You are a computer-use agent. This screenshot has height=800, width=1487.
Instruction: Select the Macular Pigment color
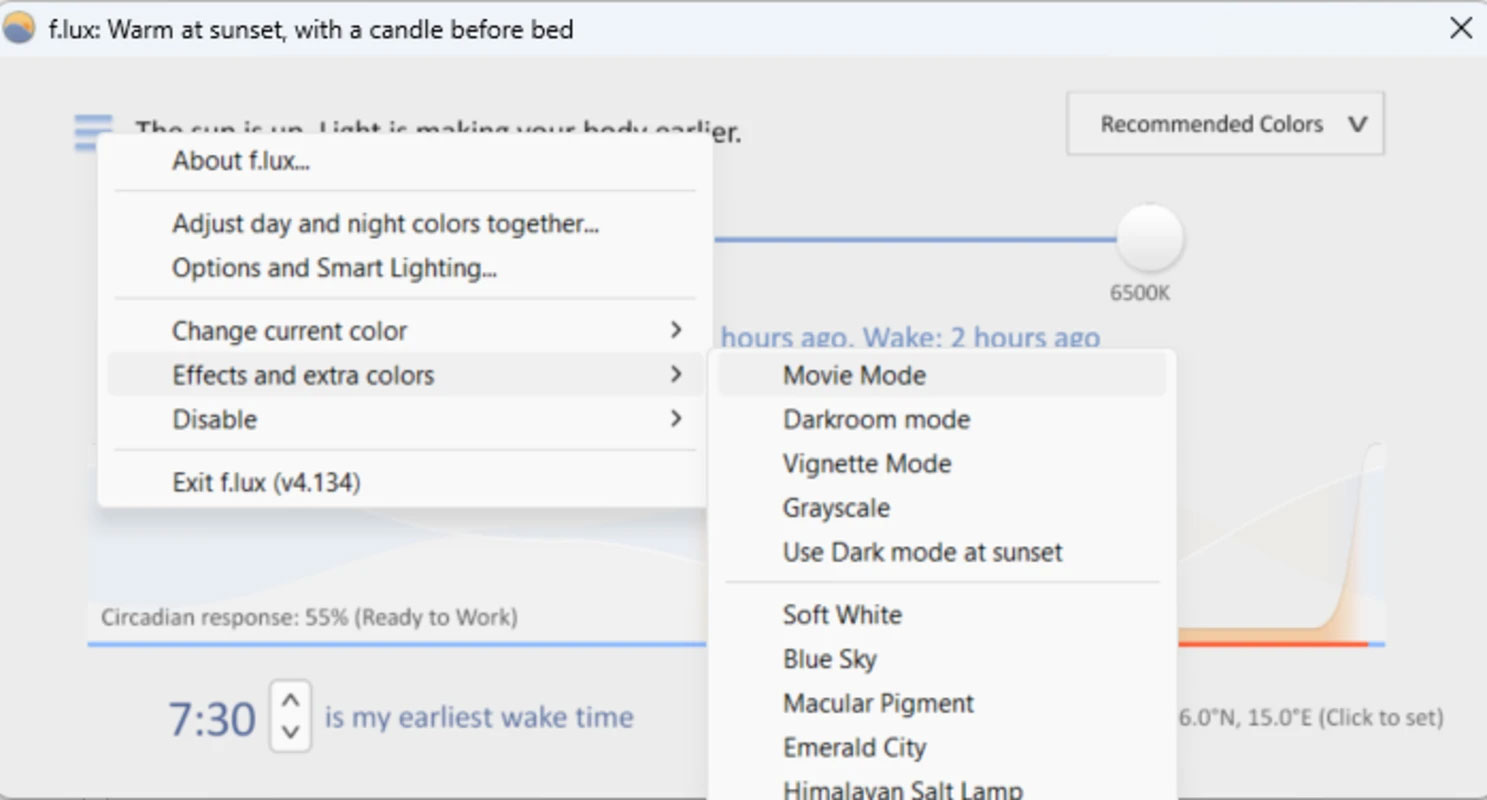(942, 703)
